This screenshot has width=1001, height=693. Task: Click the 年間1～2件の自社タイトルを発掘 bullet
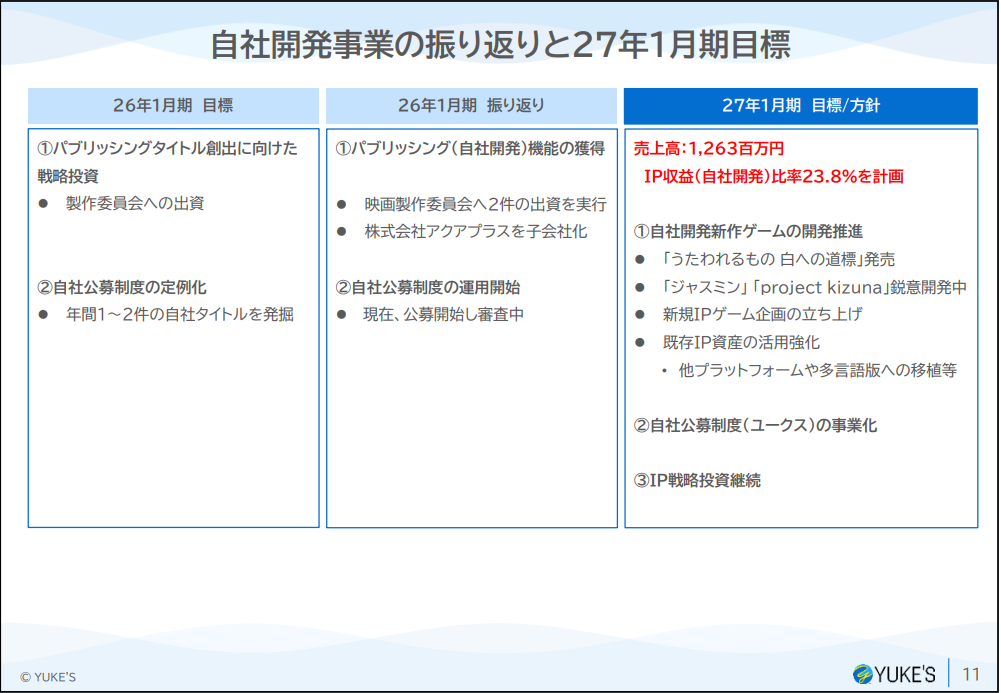[x=179, y=315]
